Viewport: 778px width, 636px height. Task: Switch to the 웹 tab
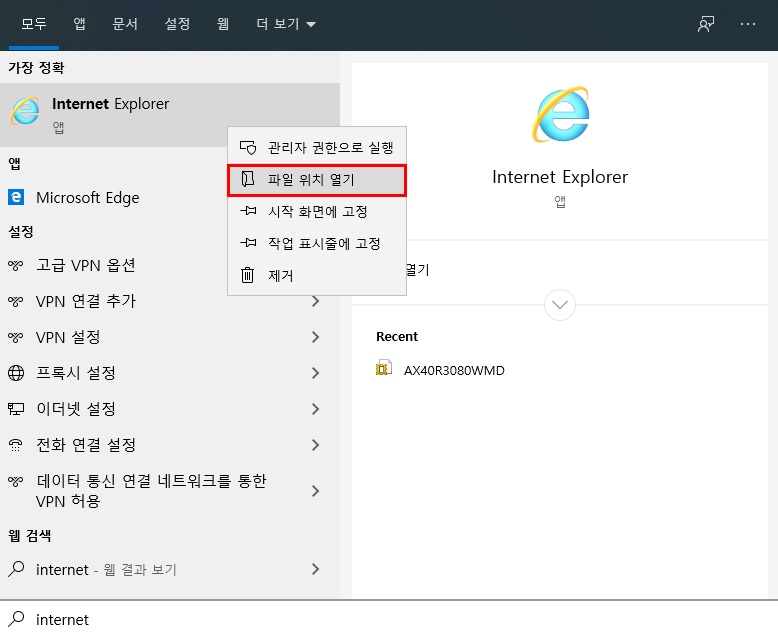coord(223,24)
